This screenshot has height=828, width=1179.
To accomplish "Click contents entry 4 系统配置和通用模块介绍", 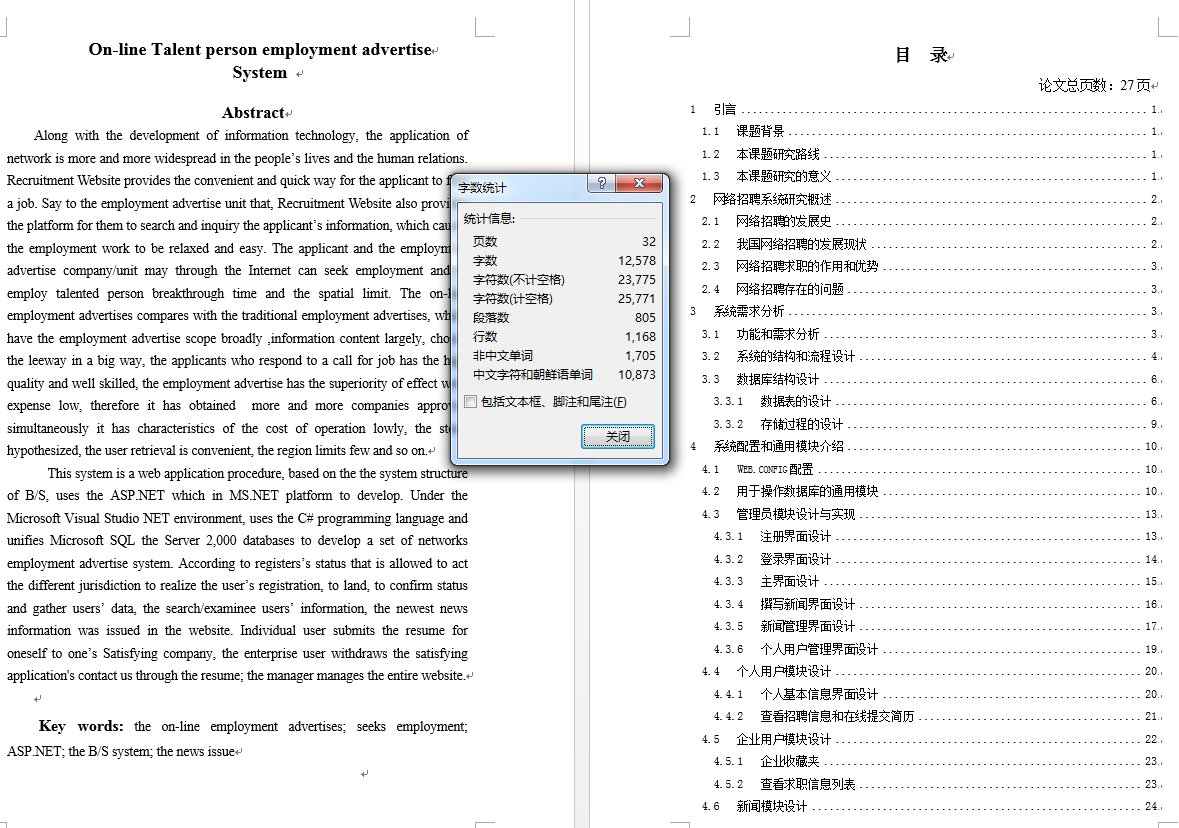I will point(926,447).
